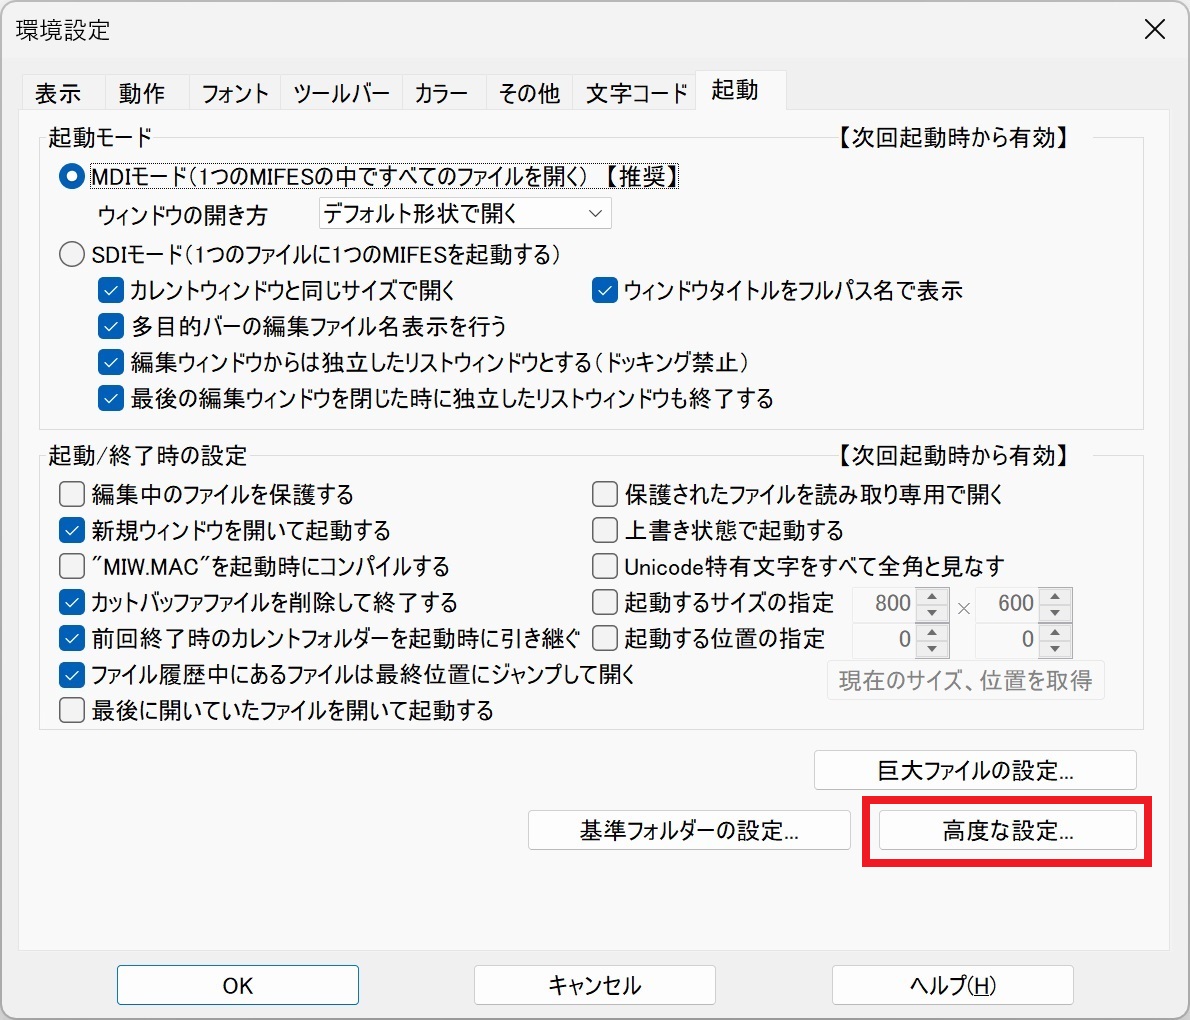
Task: Enable 上書き状態で起動する checkbox
Action: 604,529
